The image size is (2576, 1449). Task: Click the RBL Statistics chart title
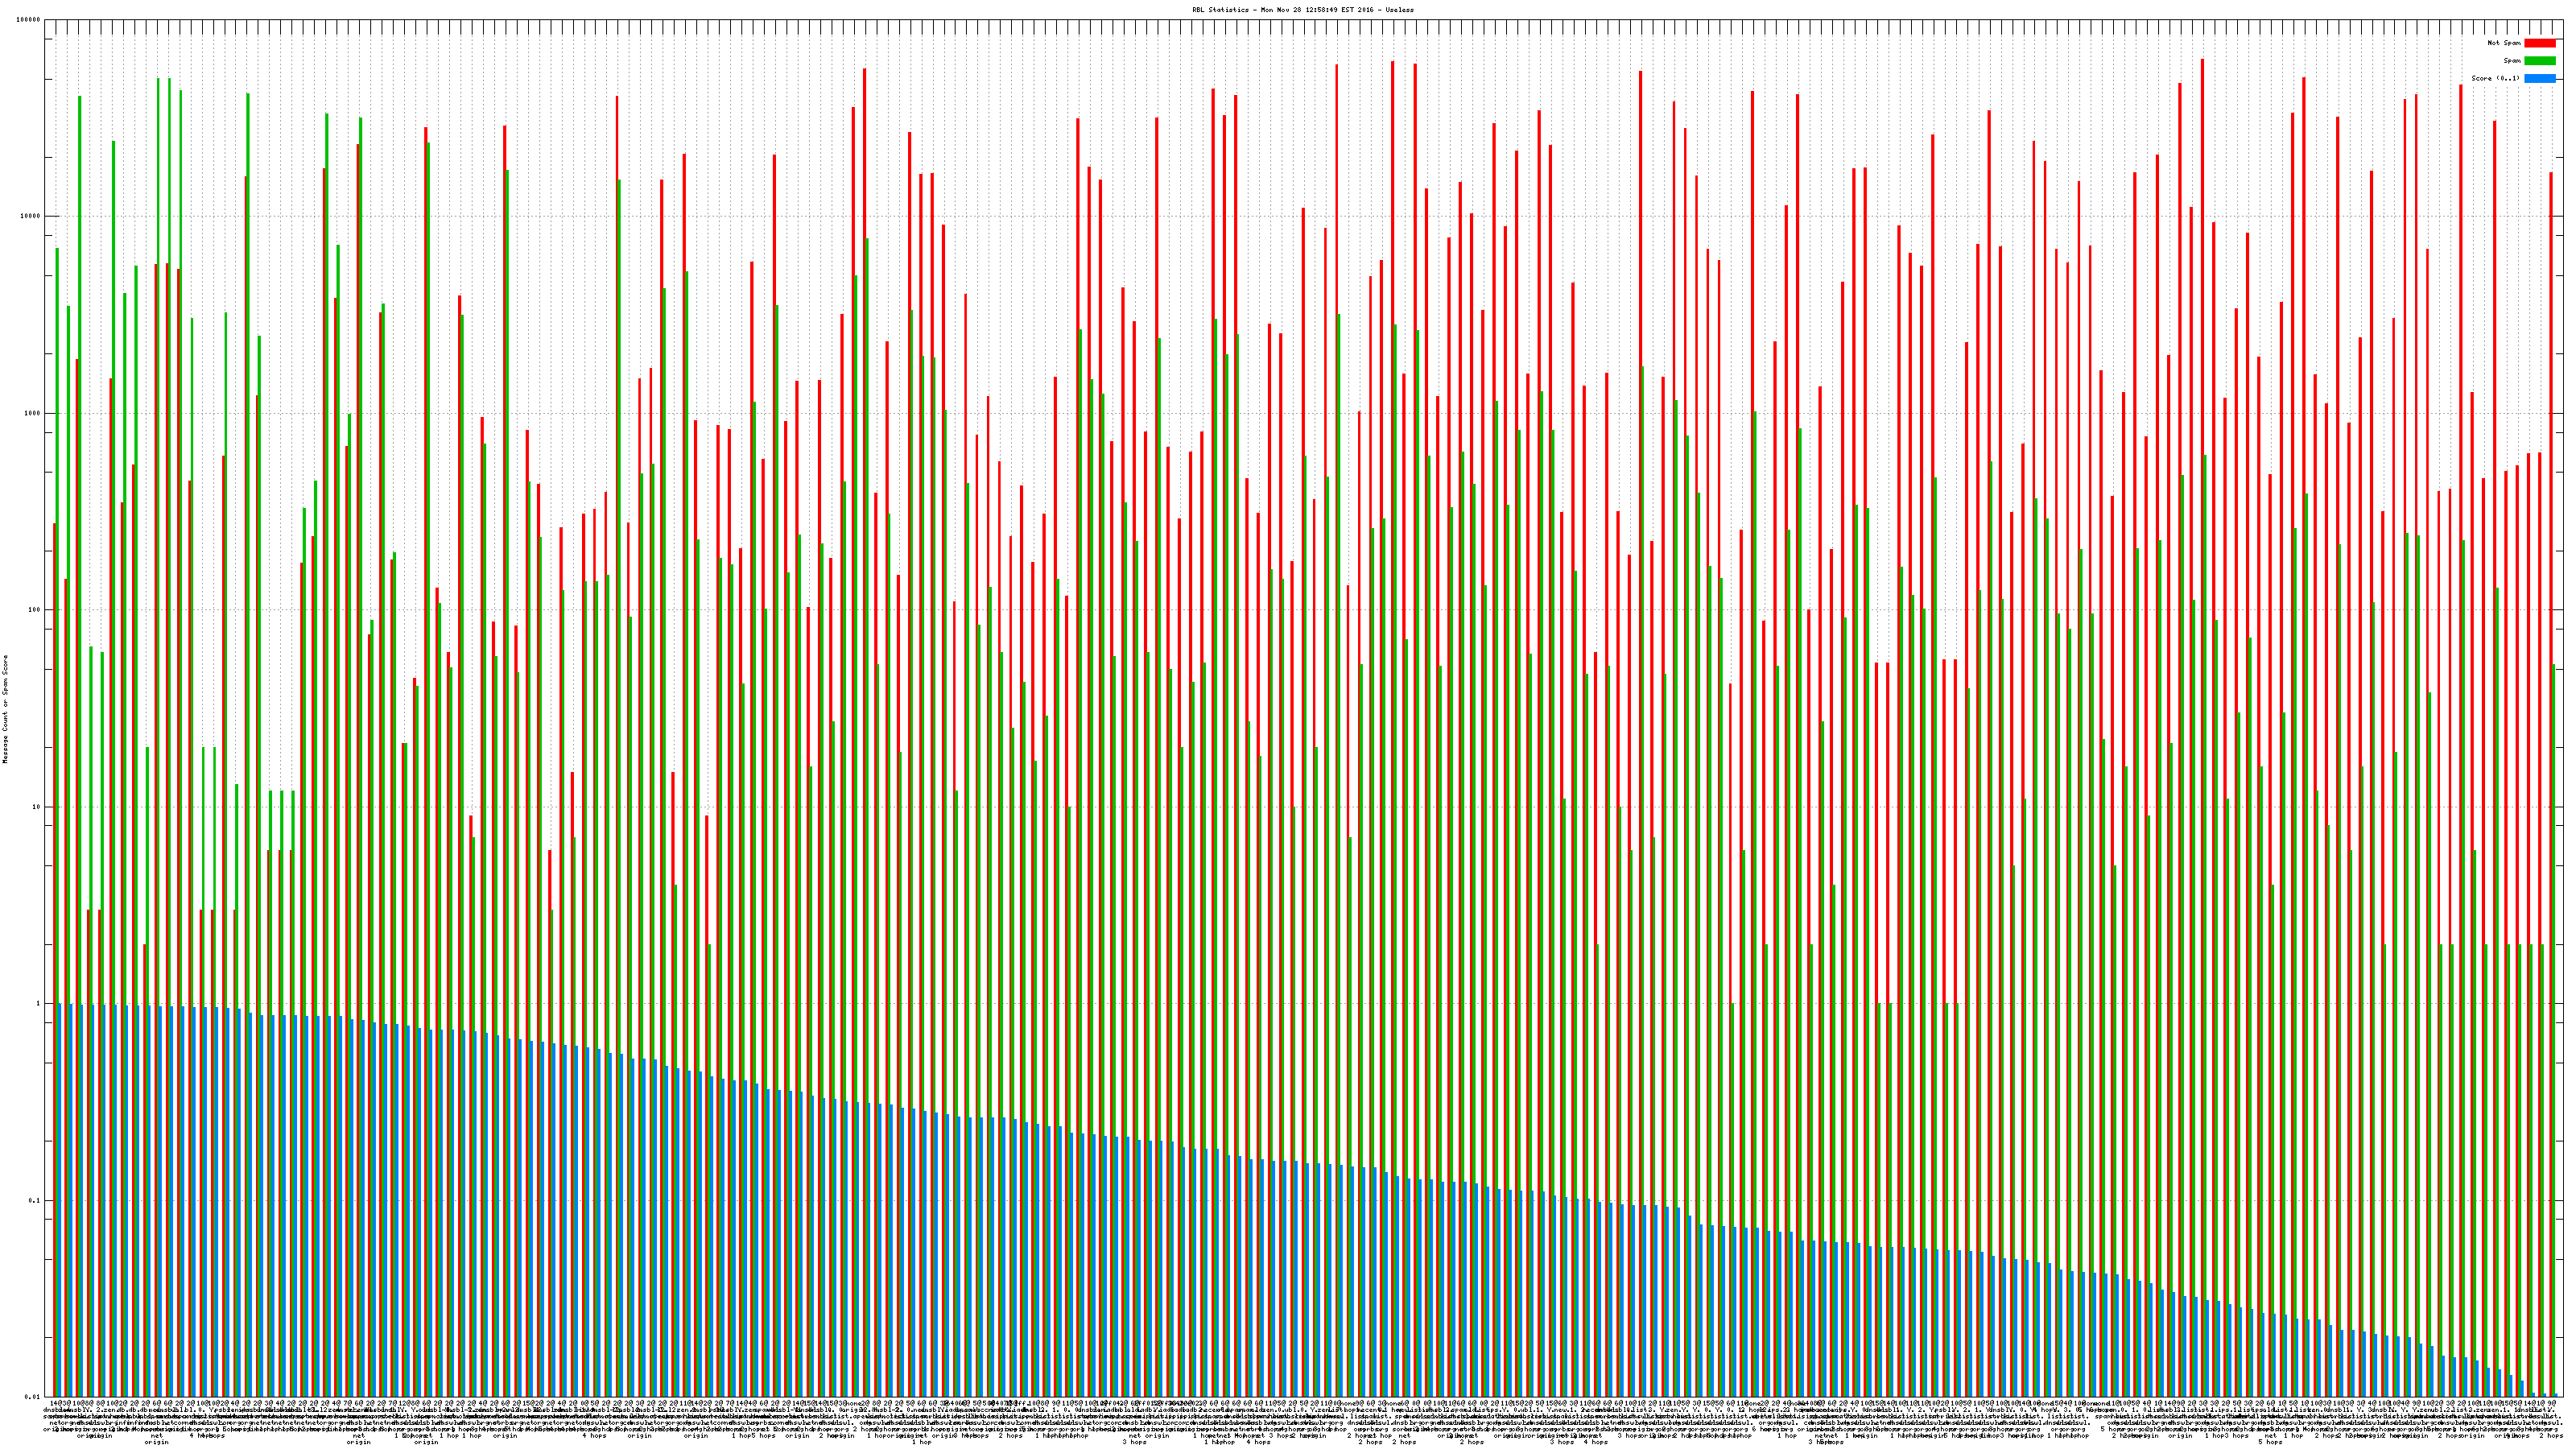1302,9
